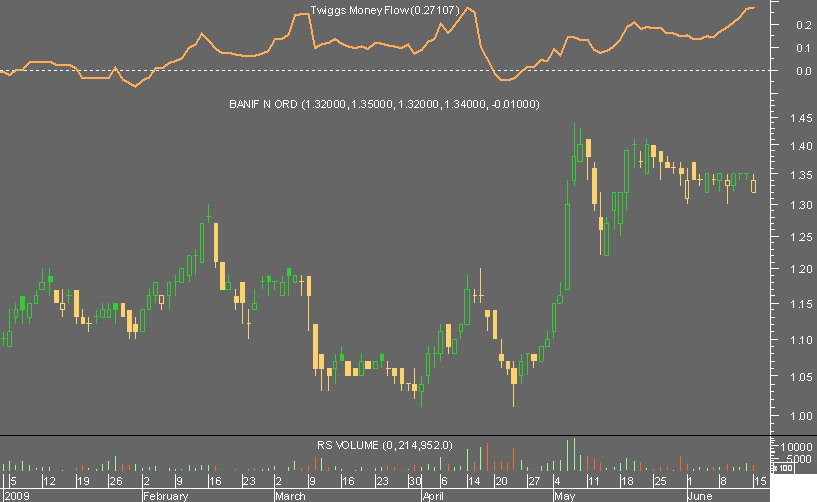
Task: Select the 1.00 price axis label
Action: tap(801, 416)
